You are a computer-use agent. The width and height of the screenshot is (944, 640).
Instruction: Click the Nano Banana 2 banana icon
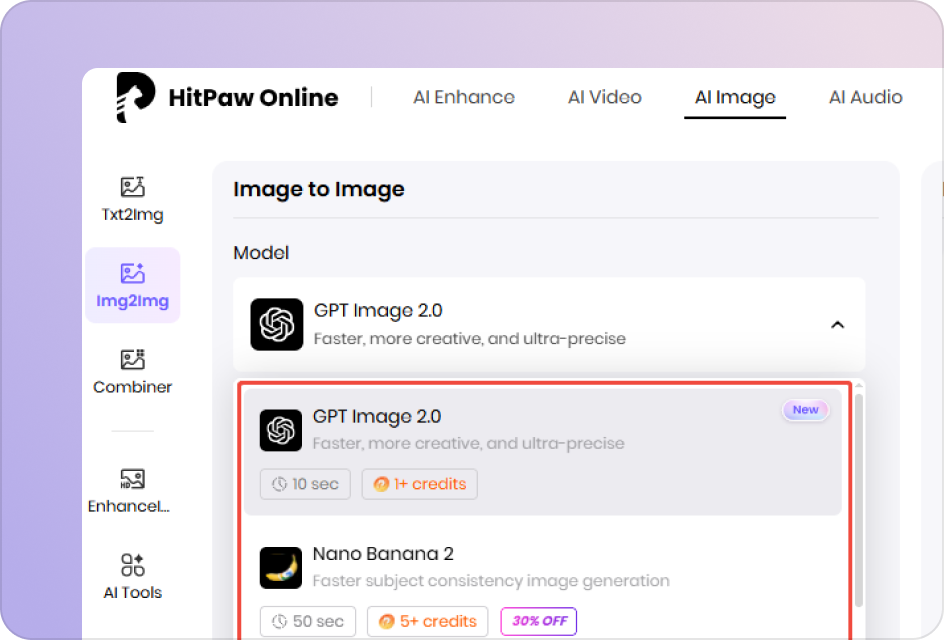pos(281,567)
